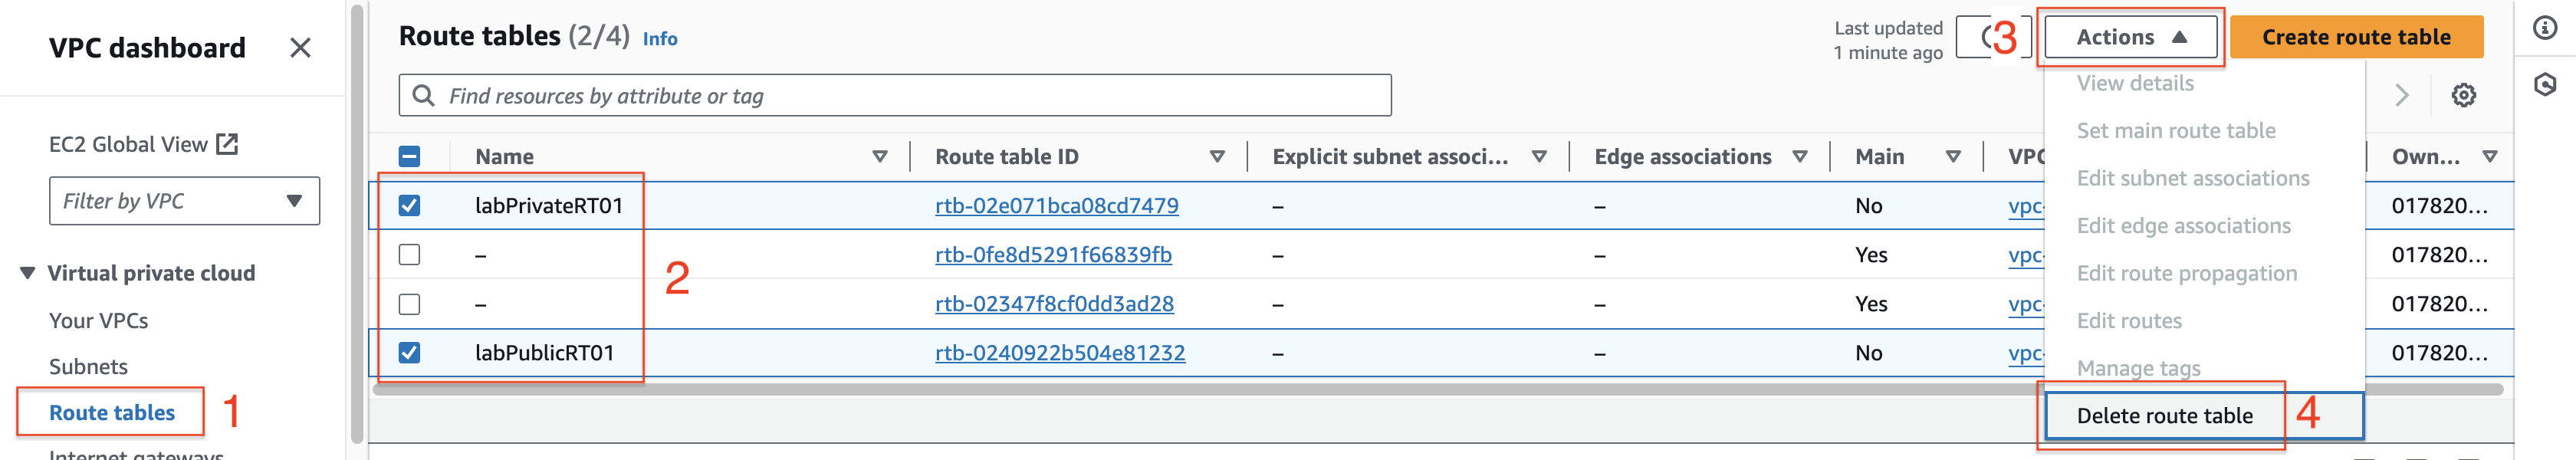Uncheck the labPublicRT01 row checkbox
This screenshot has width=2576, height=460.
click(409, 352)
